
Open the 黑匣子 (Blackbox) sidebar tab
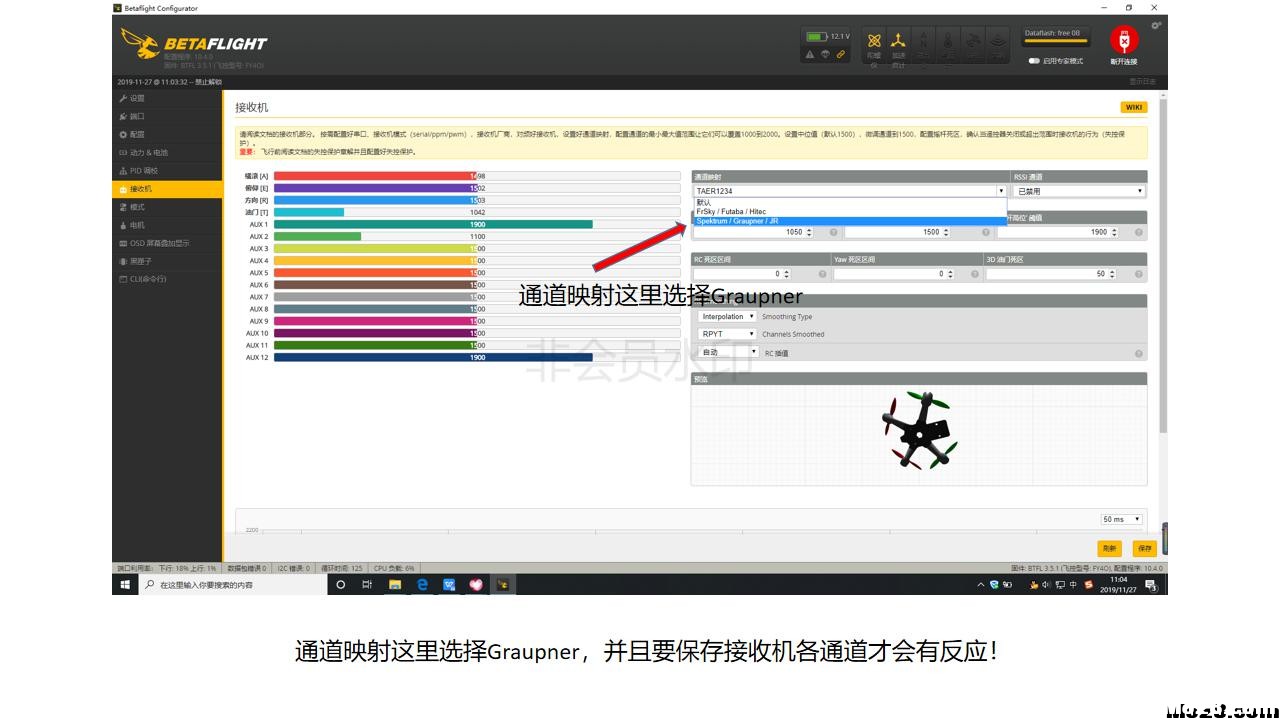tap(167, 261)
